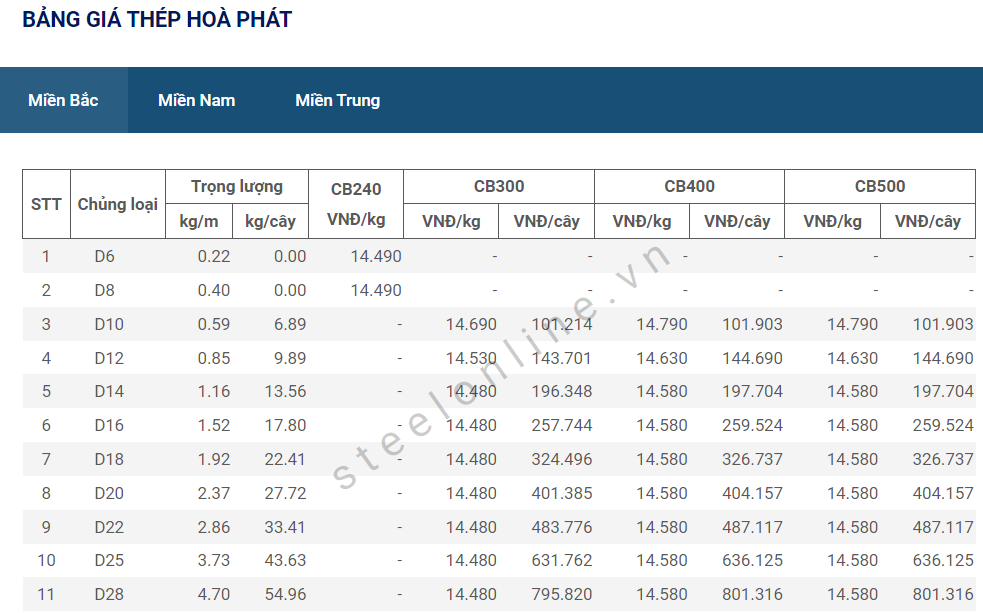Image resolution: width=983 pixels, height=613 pixels.
Task: Click the value 257.744 in D16 row
Action: pos(562,426)
